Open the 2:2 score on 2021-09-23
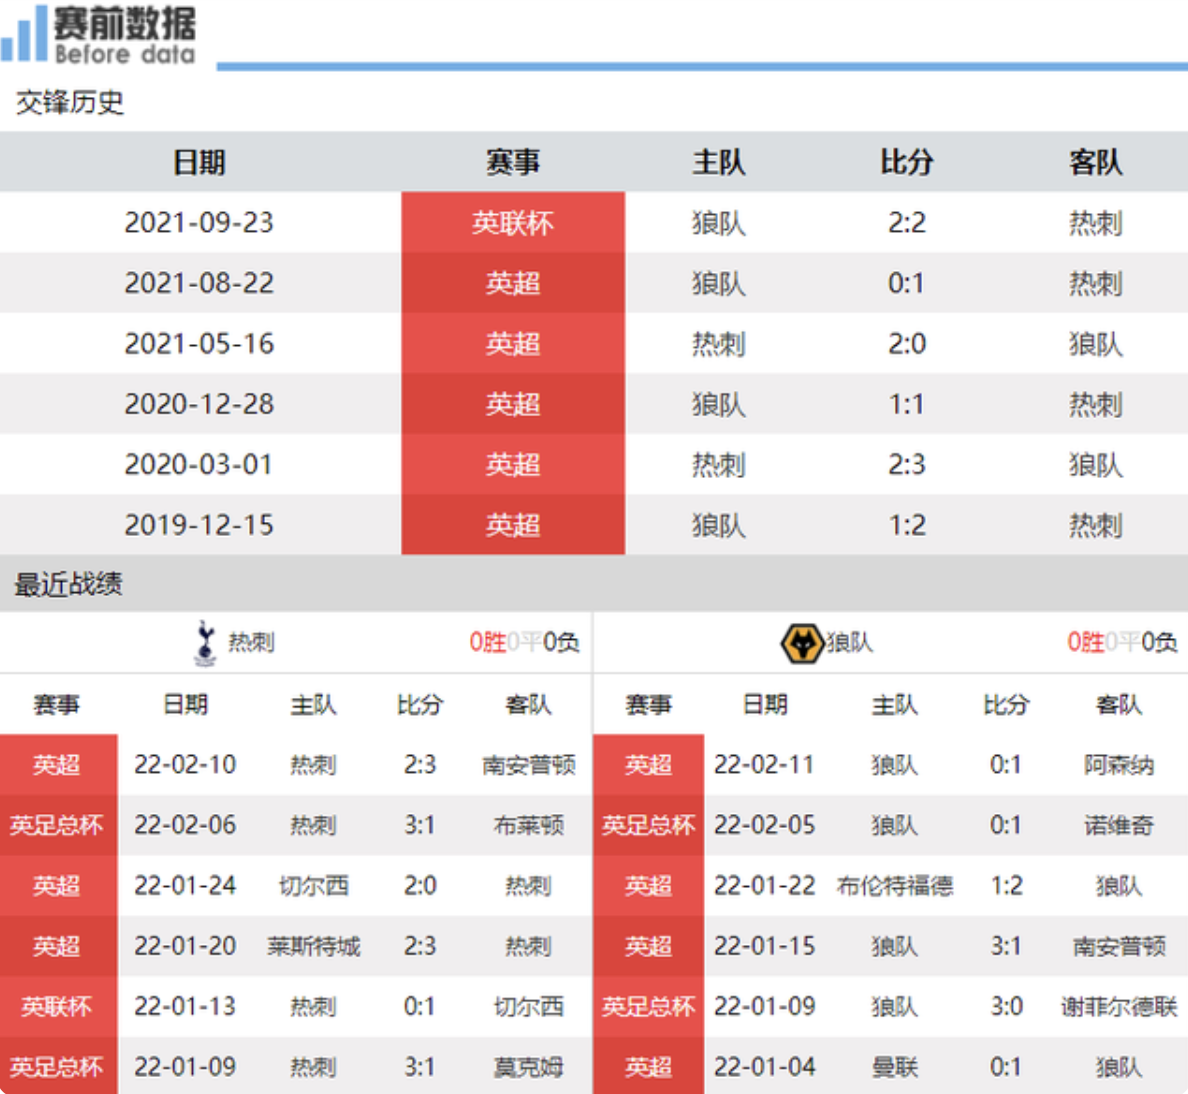 pyautogui.click(x=906, y=223)
